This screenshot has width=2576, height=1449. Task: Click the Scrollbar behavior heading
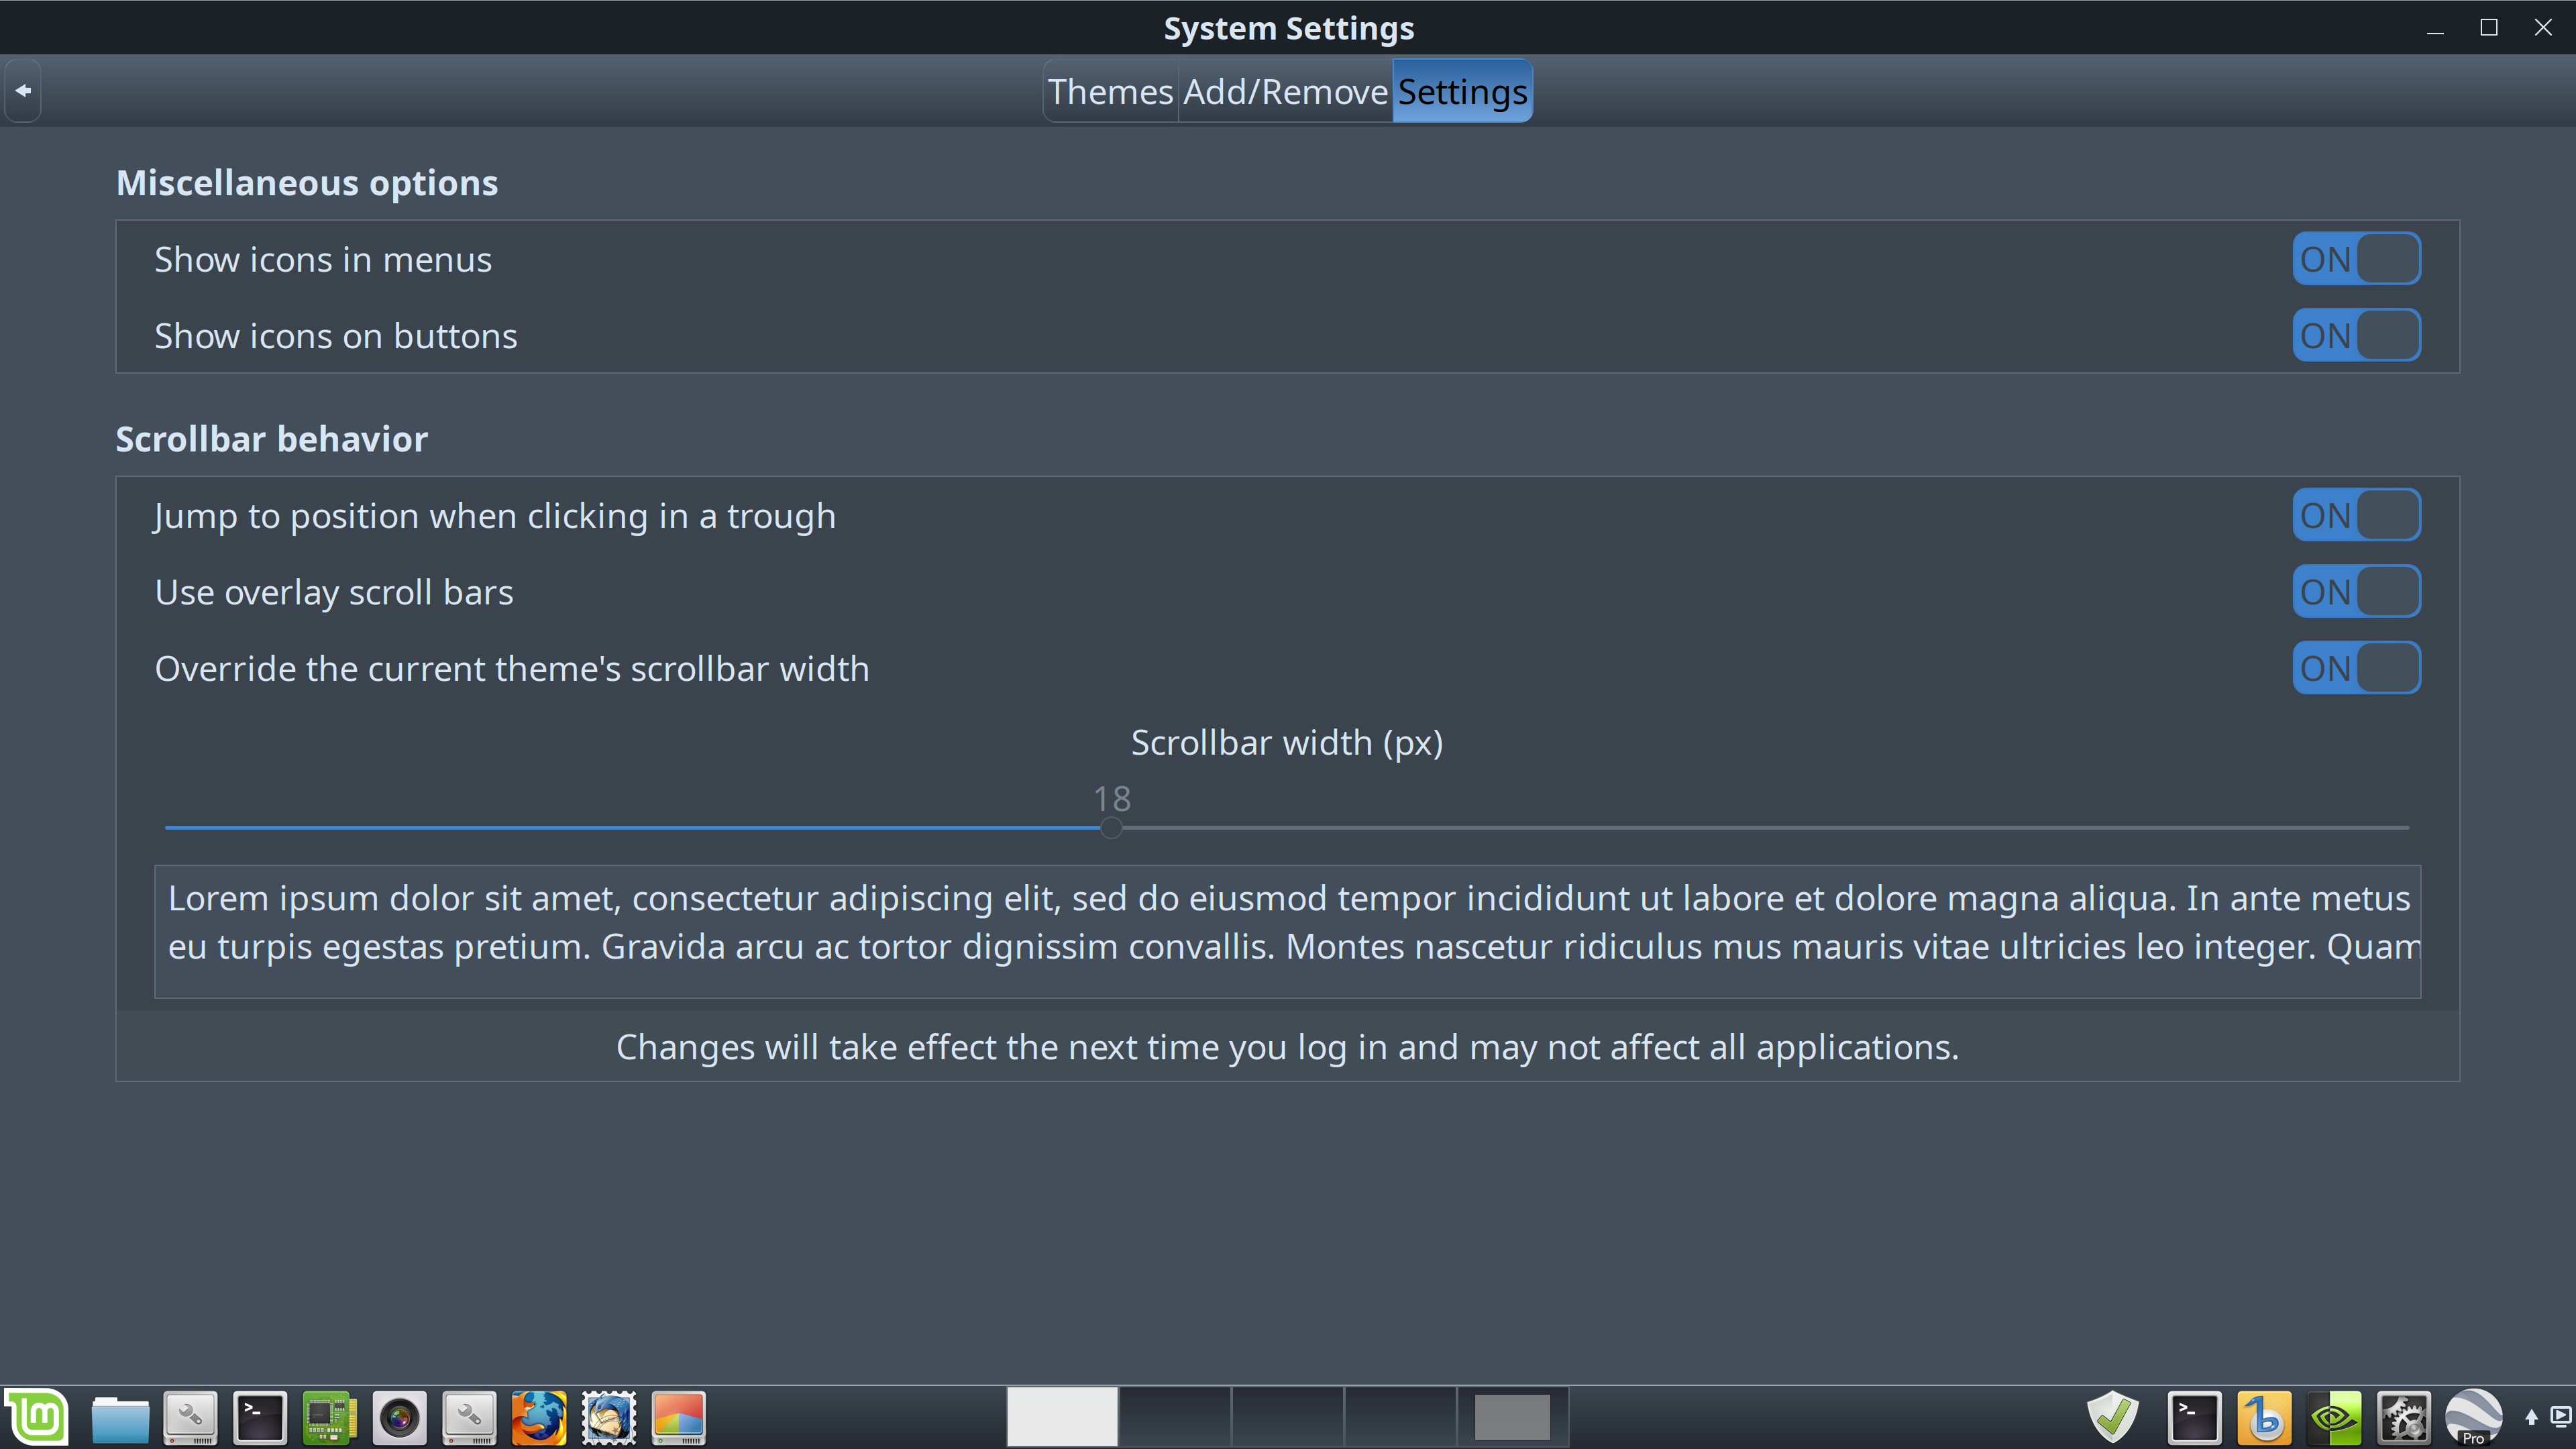pyautogui.click(x=272, y=439)
